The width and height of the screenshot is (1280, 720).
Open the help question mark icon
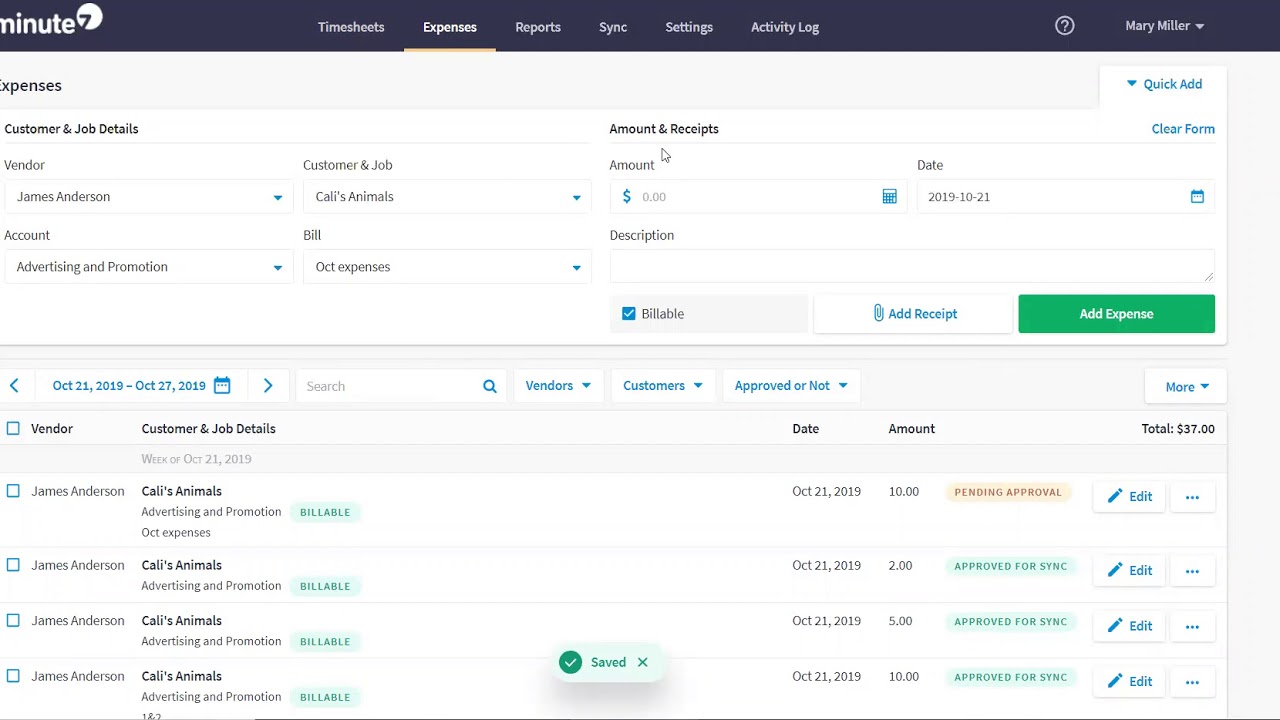pyautogui.click(x=1065, y=26)
